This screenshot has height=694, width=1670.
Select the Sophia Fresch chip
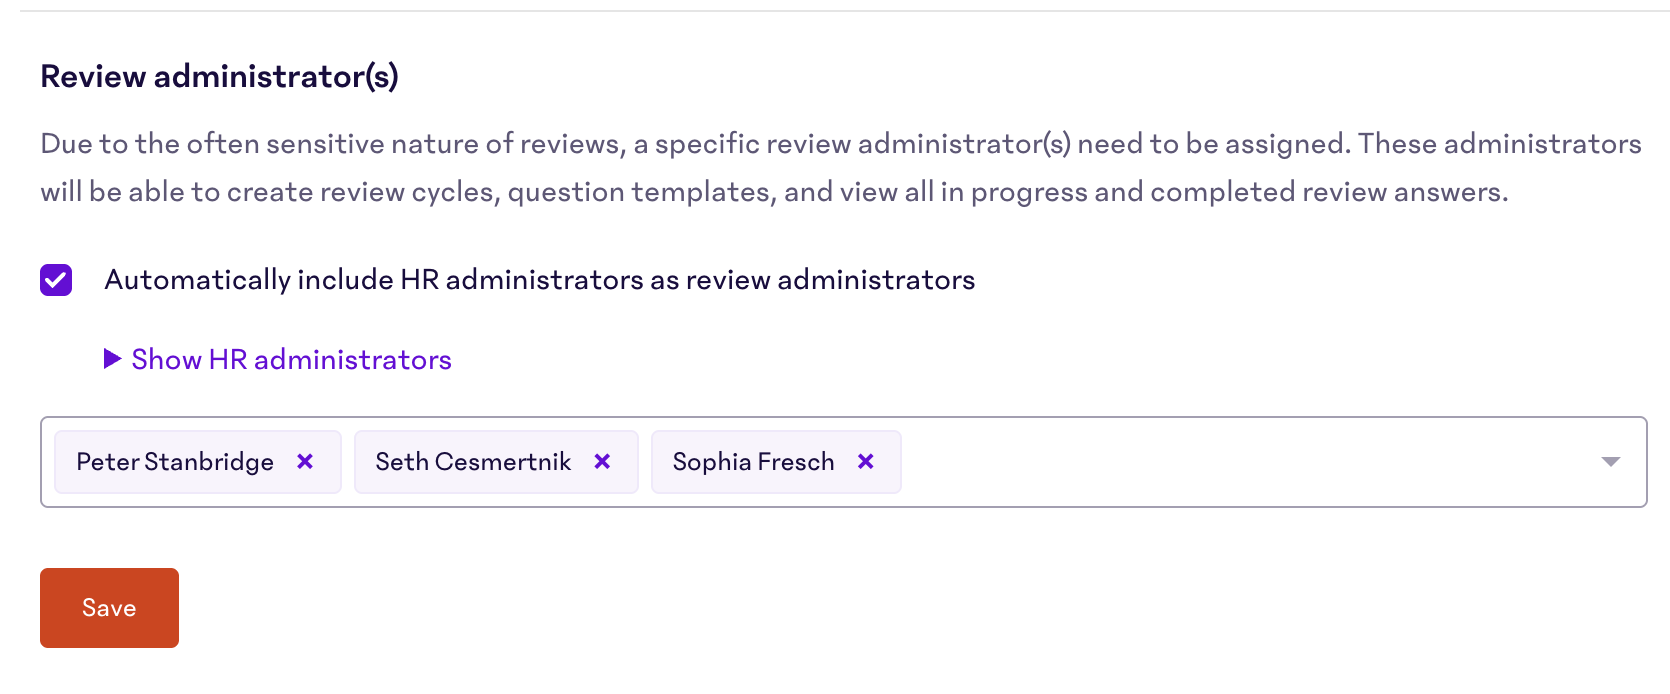pyautogui.click(x=753, y=461)
